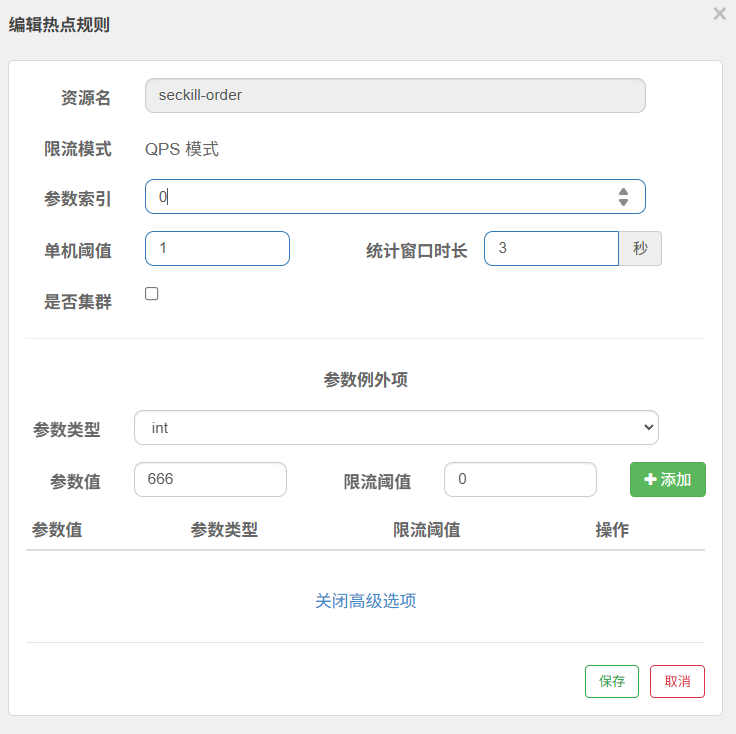Toggle the 是否集群 checkbox
Screen dimensions: 736x734
[152, 294]
